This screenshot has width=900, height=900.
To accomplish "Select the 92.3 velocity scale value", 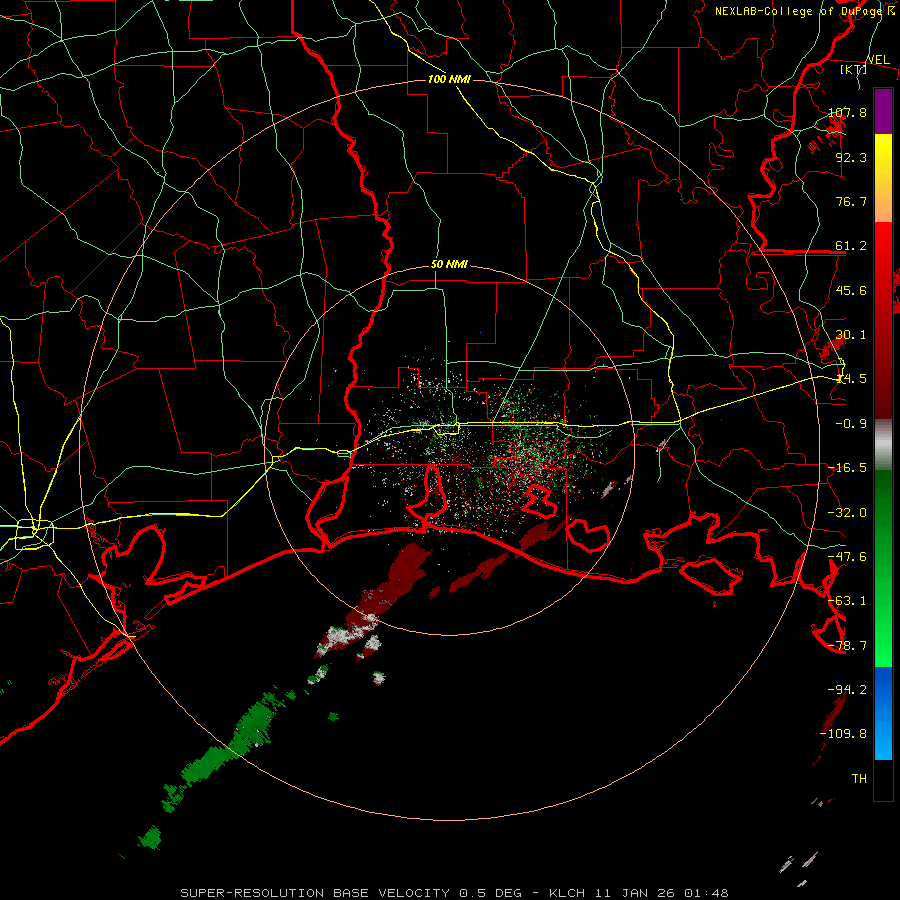I will tap(851, 157).
